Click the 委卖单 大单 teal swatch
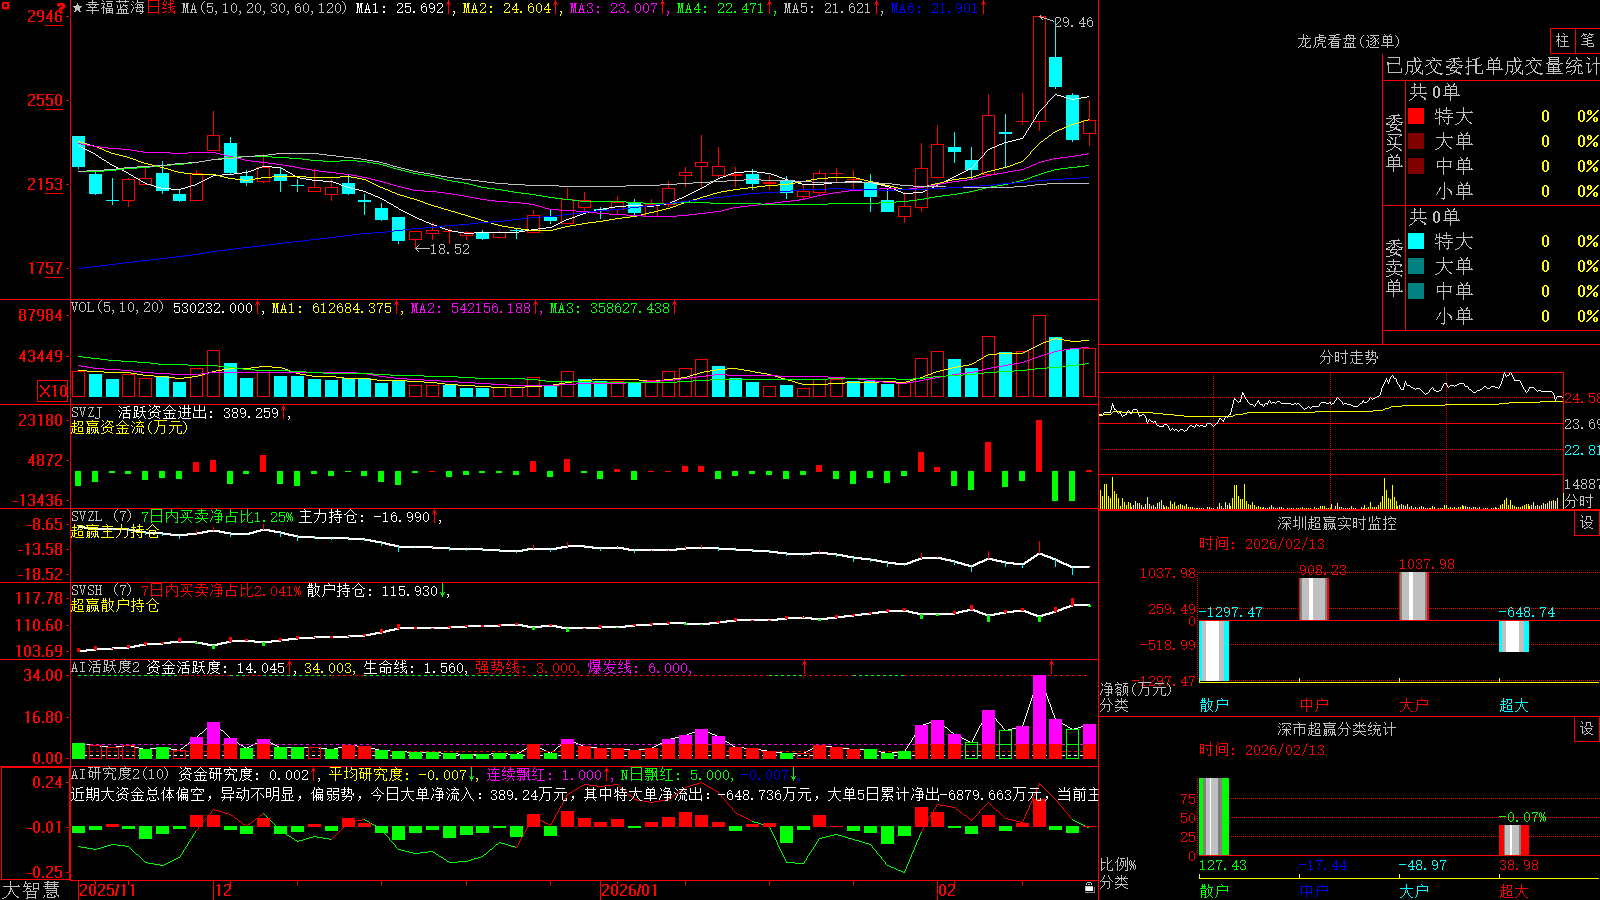Image resolution: width=1600 pixels, height=900 pixels. 1416,266
